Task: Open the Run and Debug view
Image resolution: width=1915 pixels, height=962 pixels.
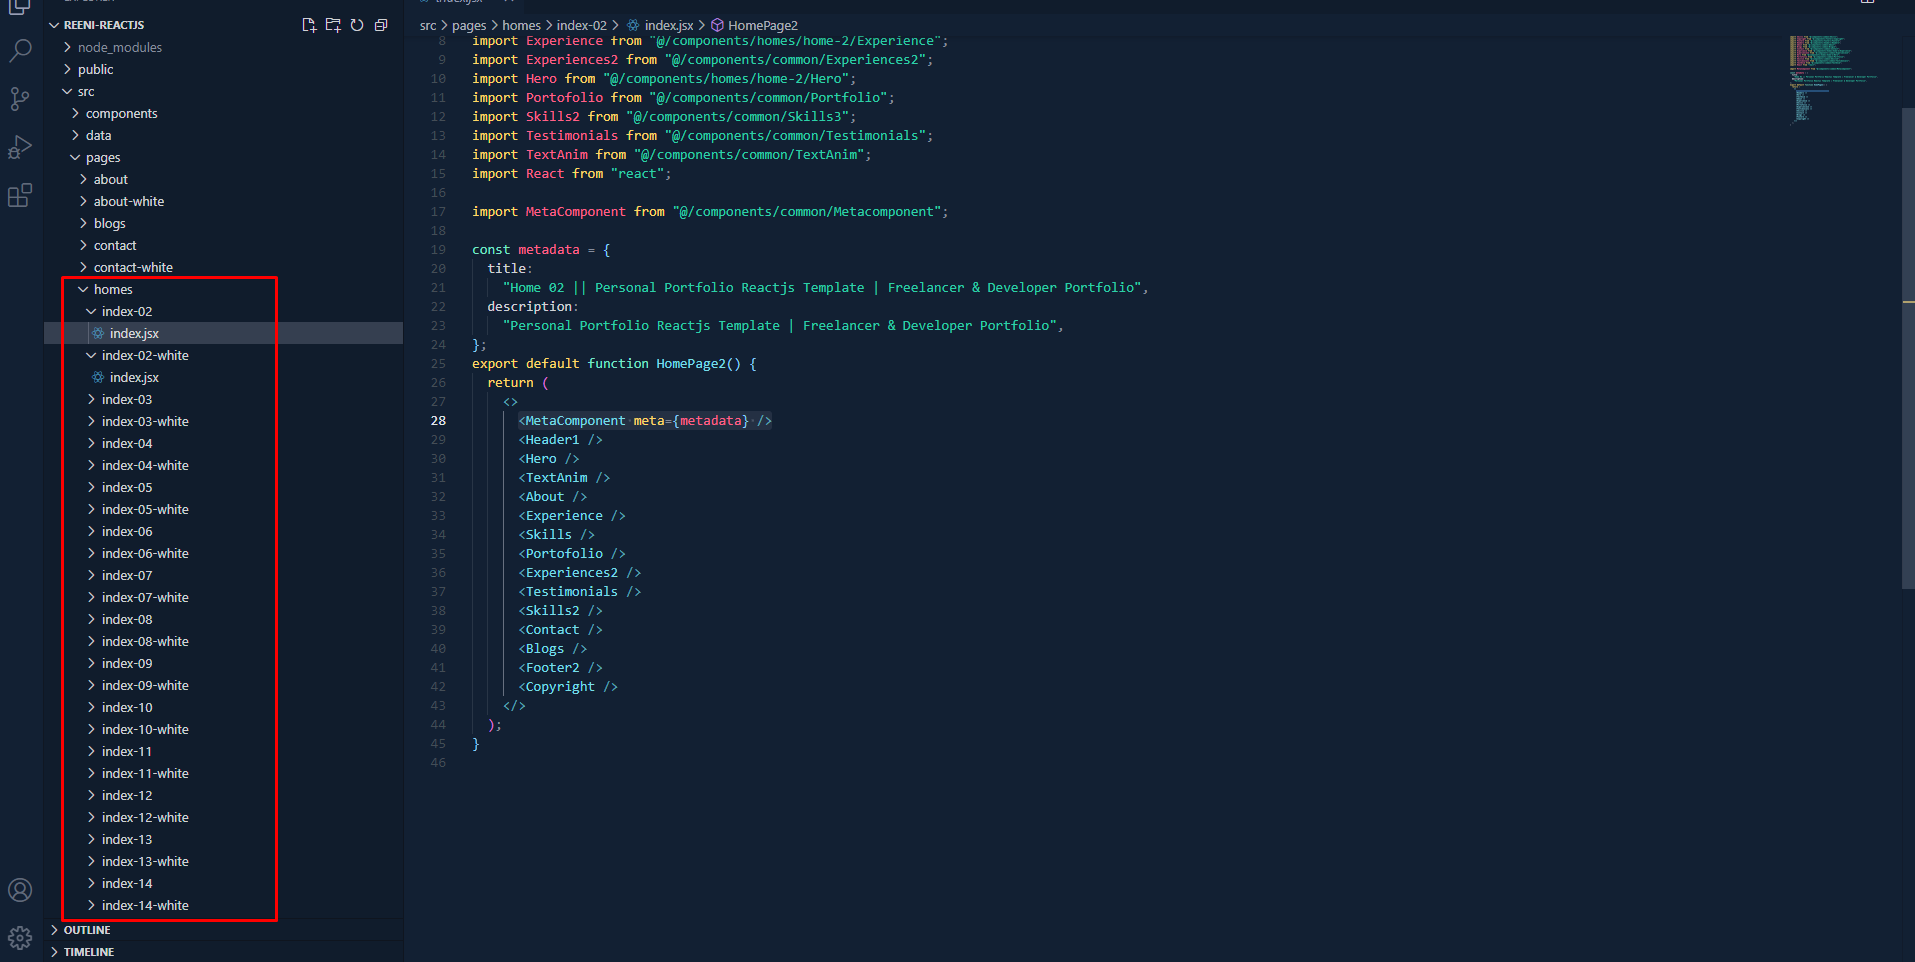Action: coord(20,147)
